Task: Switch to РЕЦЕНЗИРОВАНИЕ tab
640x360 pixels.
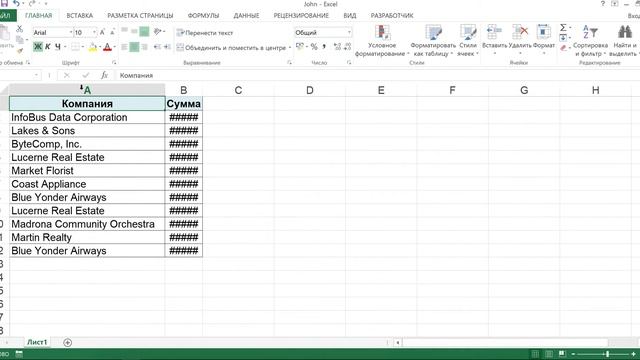Action: 301,16
